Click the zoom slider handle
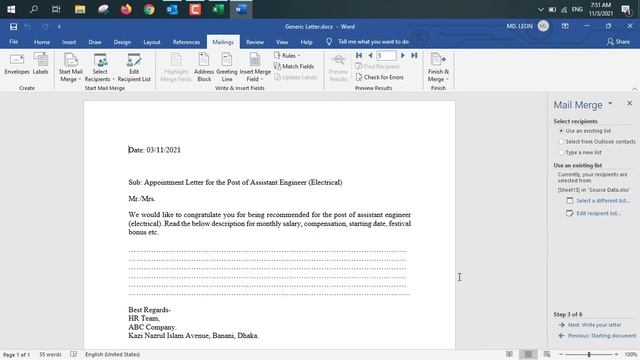The width and height of the screenshot is (640, 360). (589, 354)
